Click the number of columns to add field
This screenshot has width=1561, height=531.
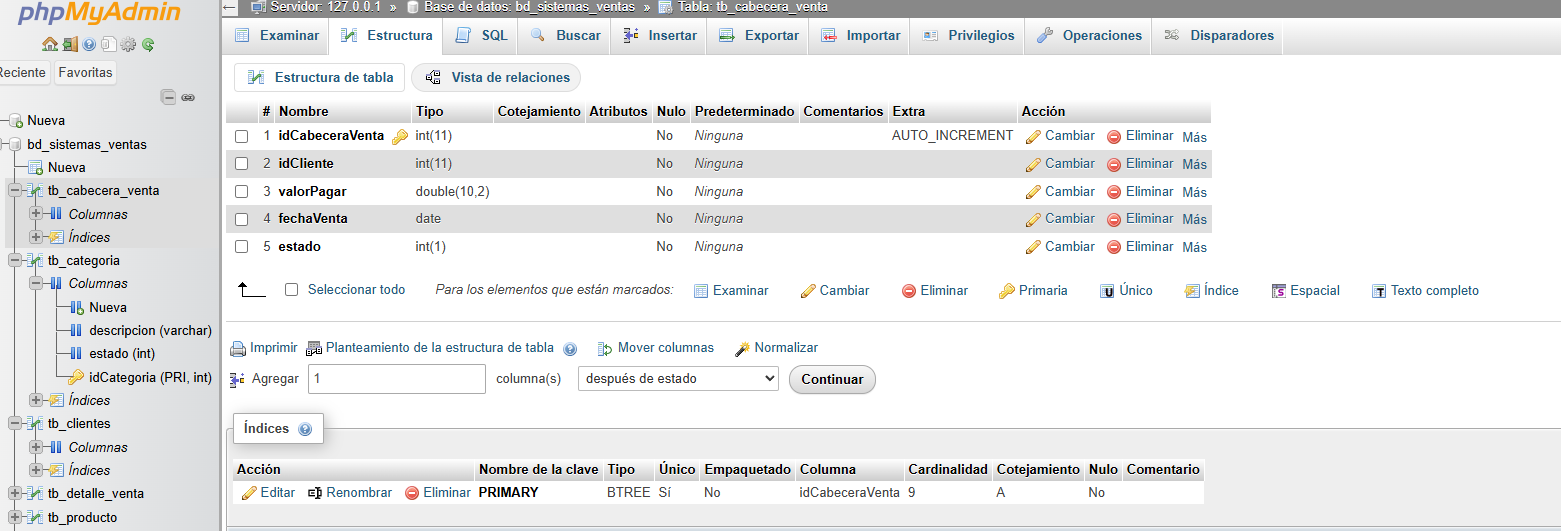tap(397, 379)
